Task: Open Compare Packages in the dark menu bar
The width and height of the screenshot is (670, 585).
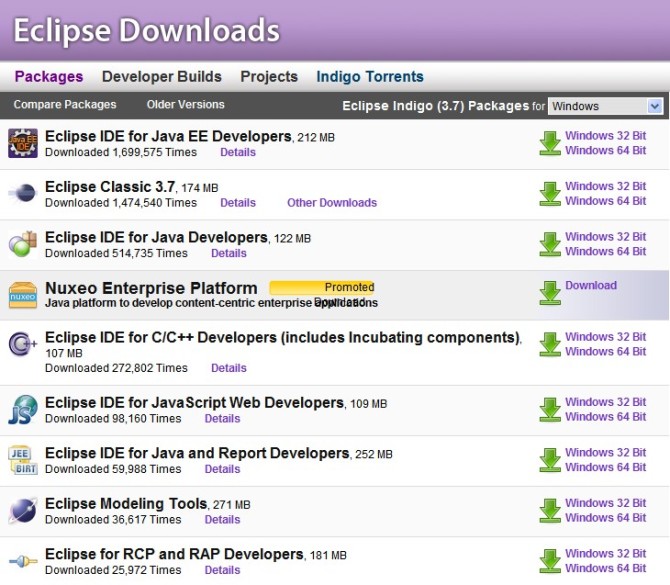Action: [x=65, y=105]
